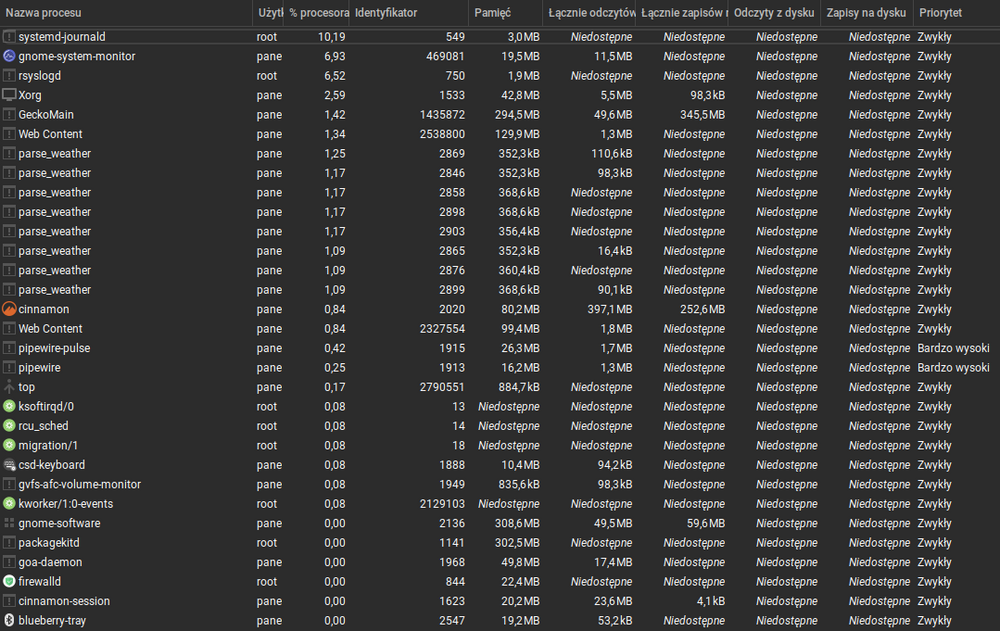This screenshot has width=1000, height=631.
Task: Click pipewire priority Bardzo wysoki cell
Action: tap(953, 367)
